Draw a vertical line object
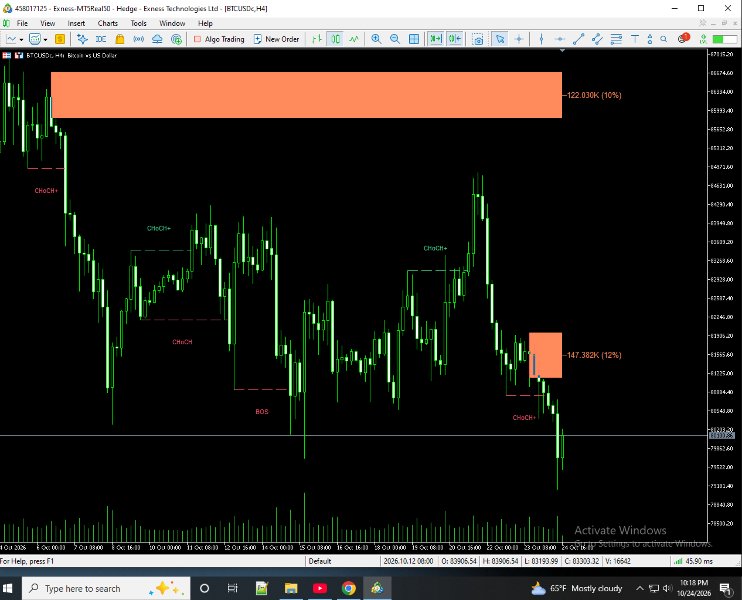 (x=541, y=39)
